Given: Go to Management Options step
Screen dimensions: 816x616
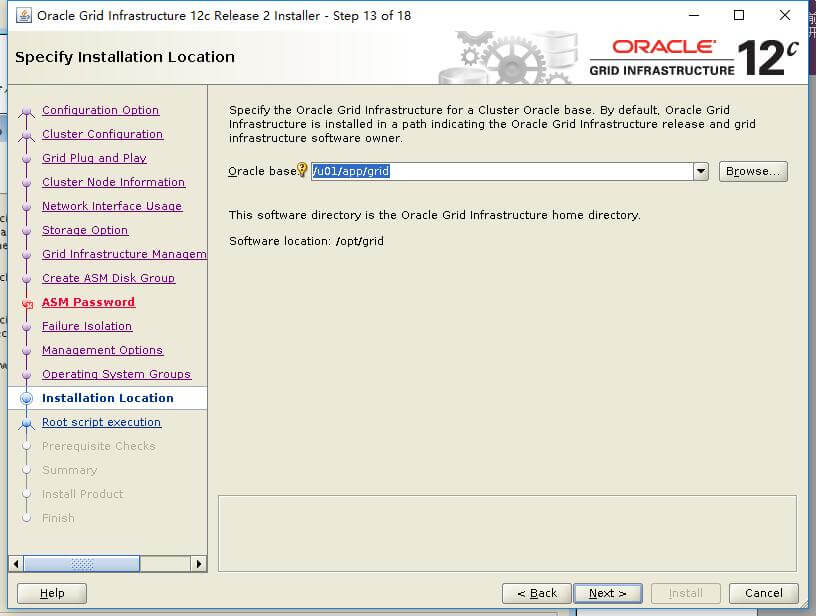Looking at the screenshot, I should click(x=103, y=350).
